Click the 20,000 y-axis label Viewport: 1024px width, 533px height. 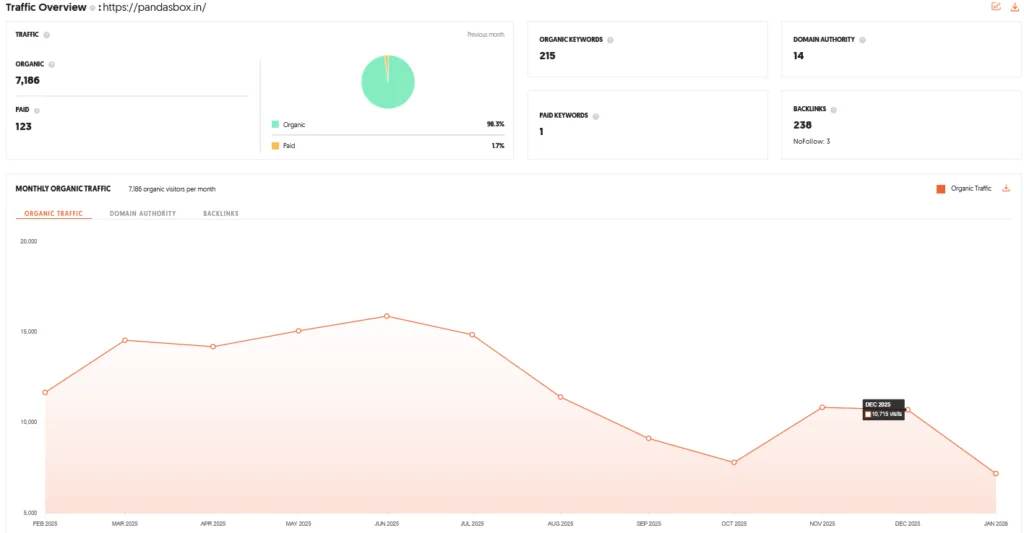pos(29,241)
